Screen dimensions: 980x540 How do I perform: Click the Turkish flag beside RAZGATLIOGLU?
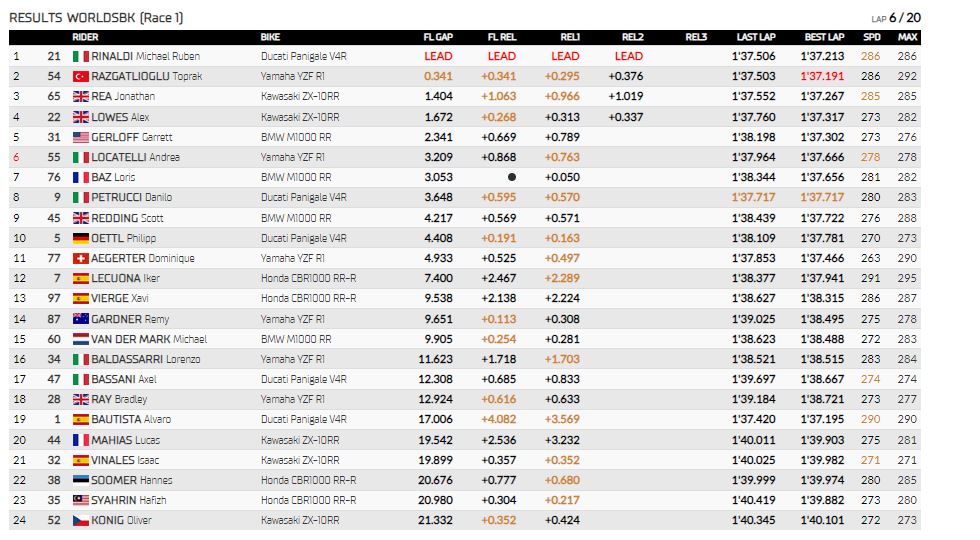pyautogui.click(x=81, y=76)
